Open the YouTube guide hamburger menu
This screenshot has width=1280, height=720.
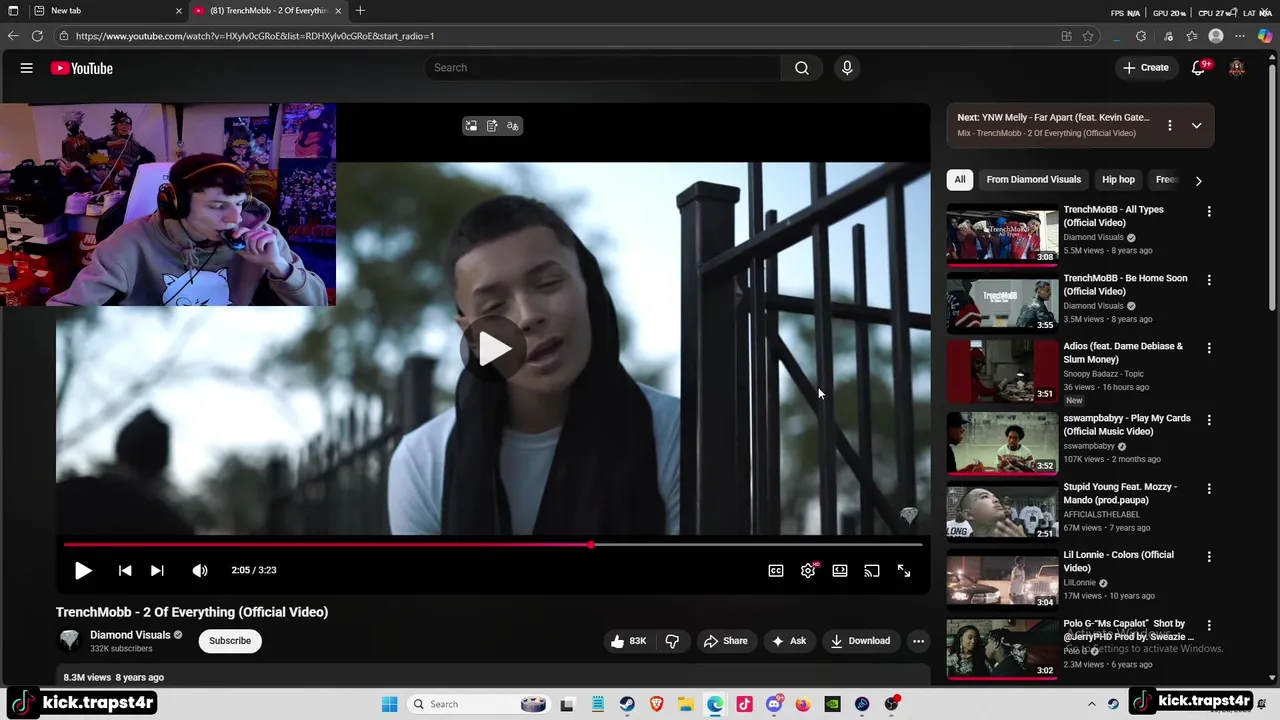click(27, 68)
